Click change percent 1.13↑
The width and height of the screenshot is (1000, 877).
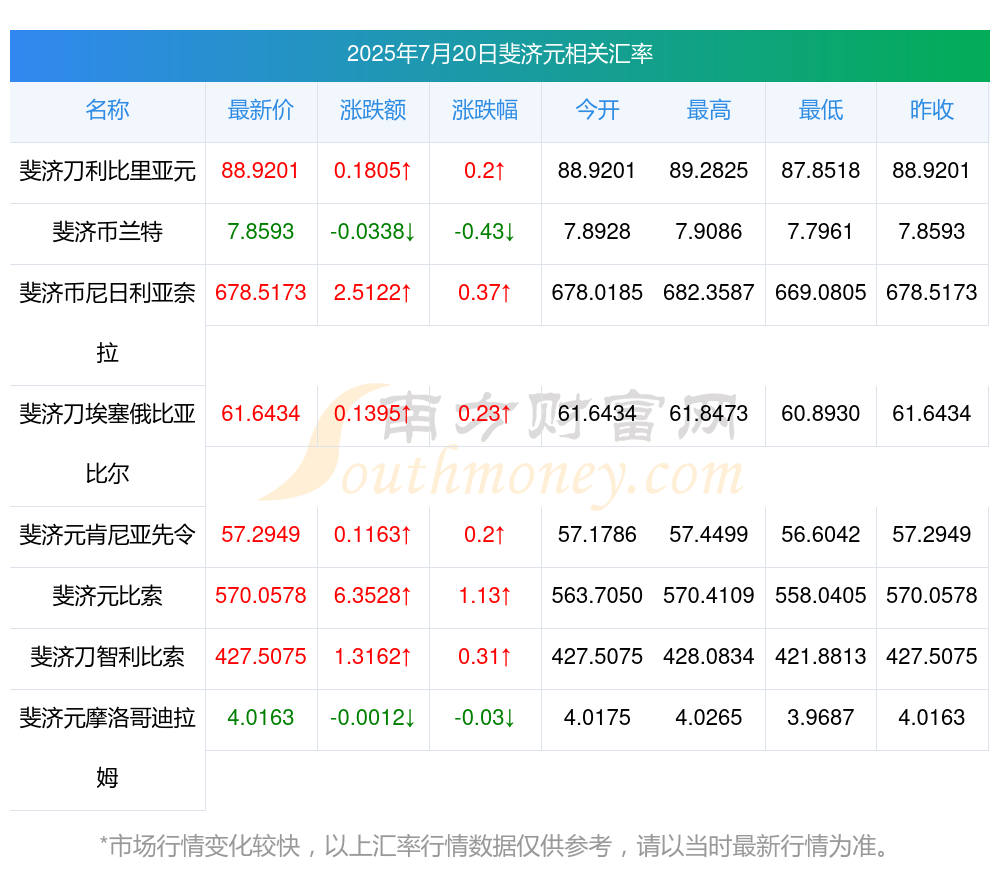485,595
